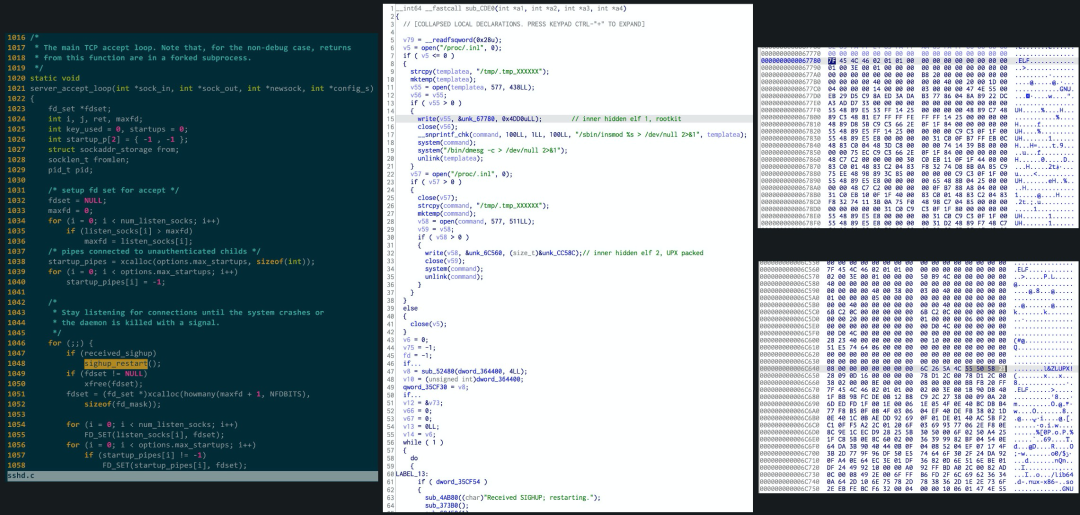This screenshot has height=515, width=1080.
Task: Click 'strcpy(templatea, "/tmp/.tmp_XXXXXX");' line
Action: point(479,72)
